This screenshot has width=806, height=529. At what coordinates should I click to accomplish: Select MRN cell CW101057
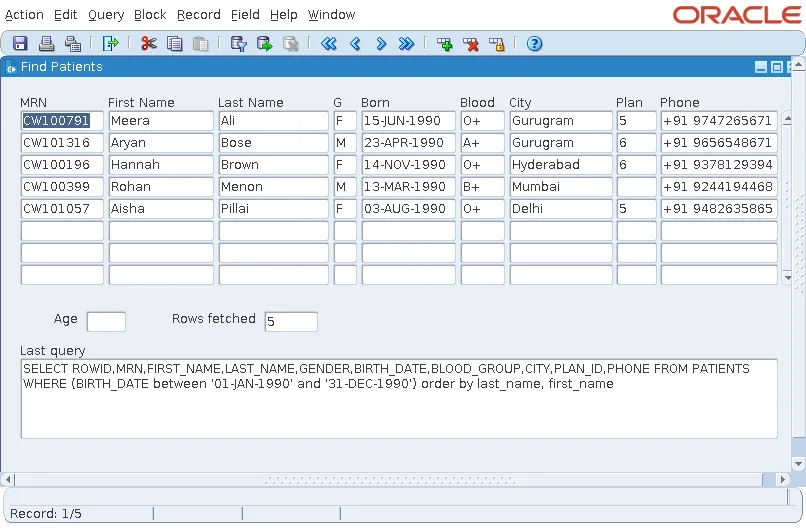coord(62,209)
